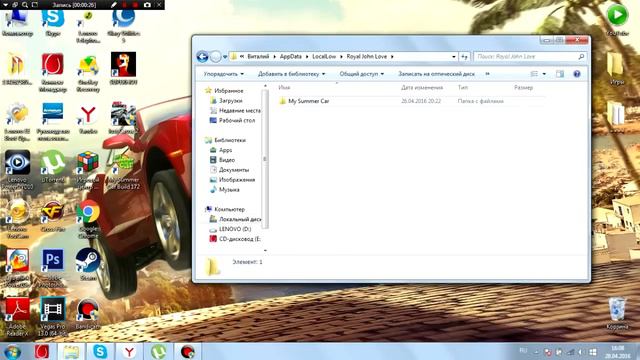Click the Google Chrome desktop shortcut
The width and height of the screenshot is (640, 360).
pyautogui.click(x=88, y=219)
